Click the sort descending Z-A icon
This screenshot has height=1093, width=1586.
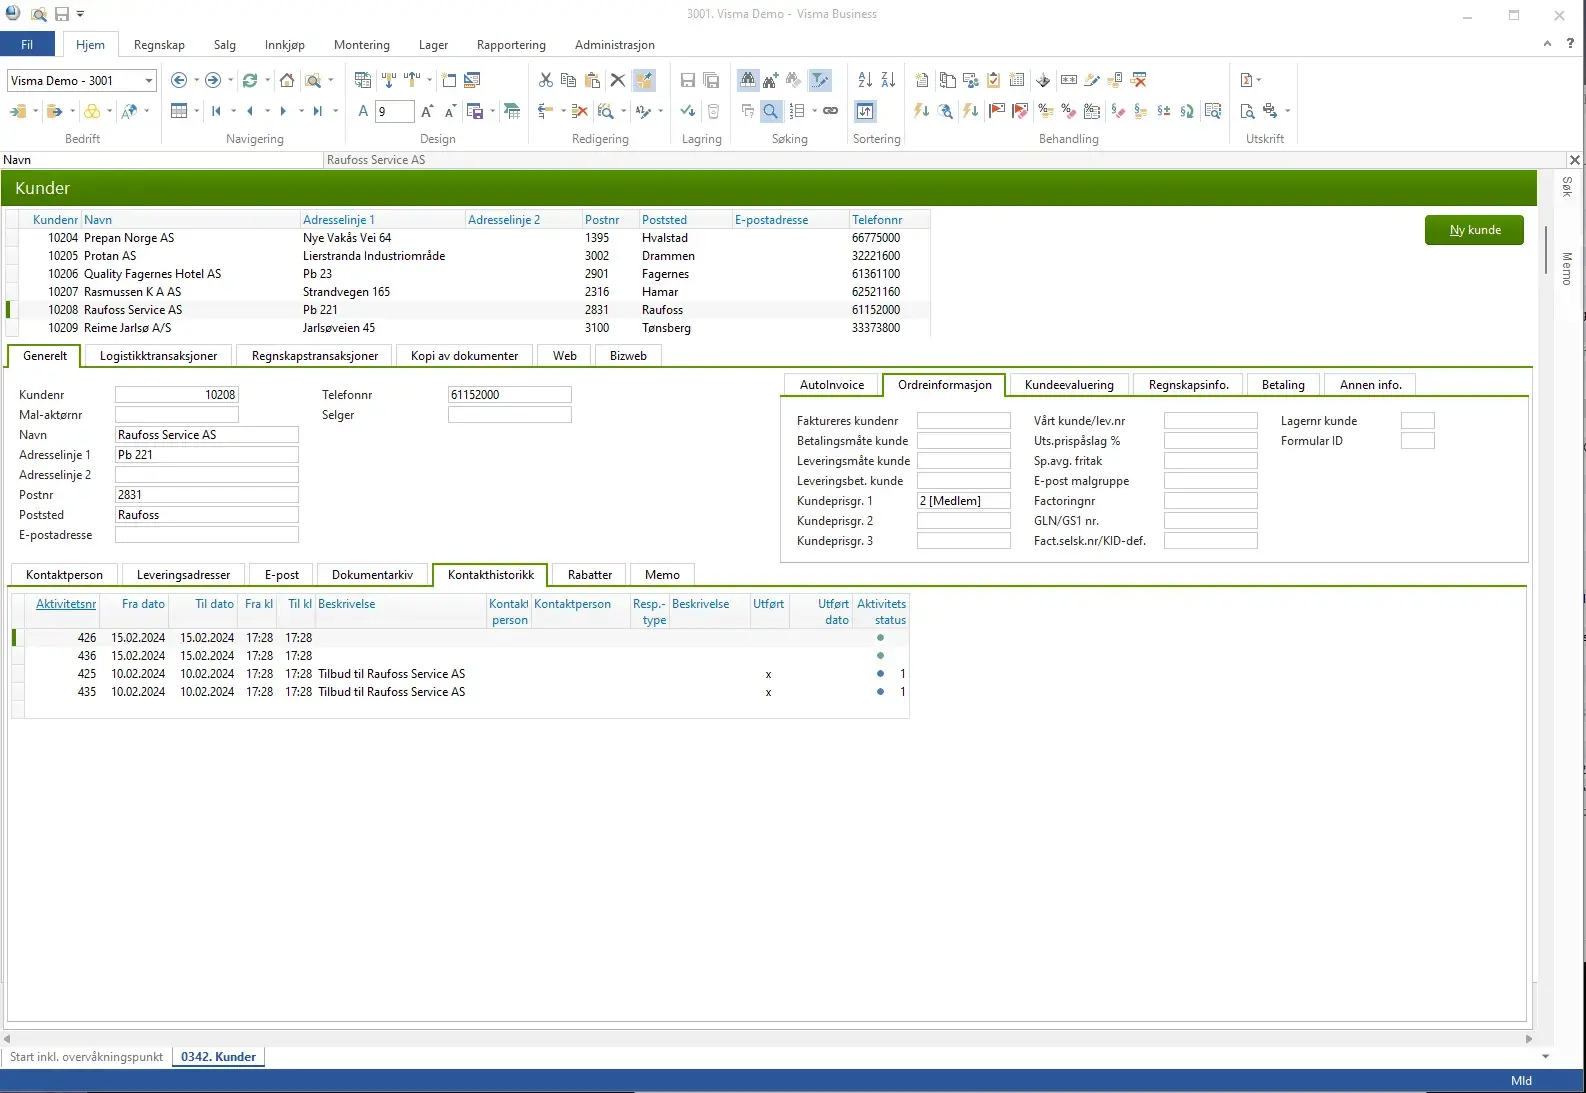[888, 80]
